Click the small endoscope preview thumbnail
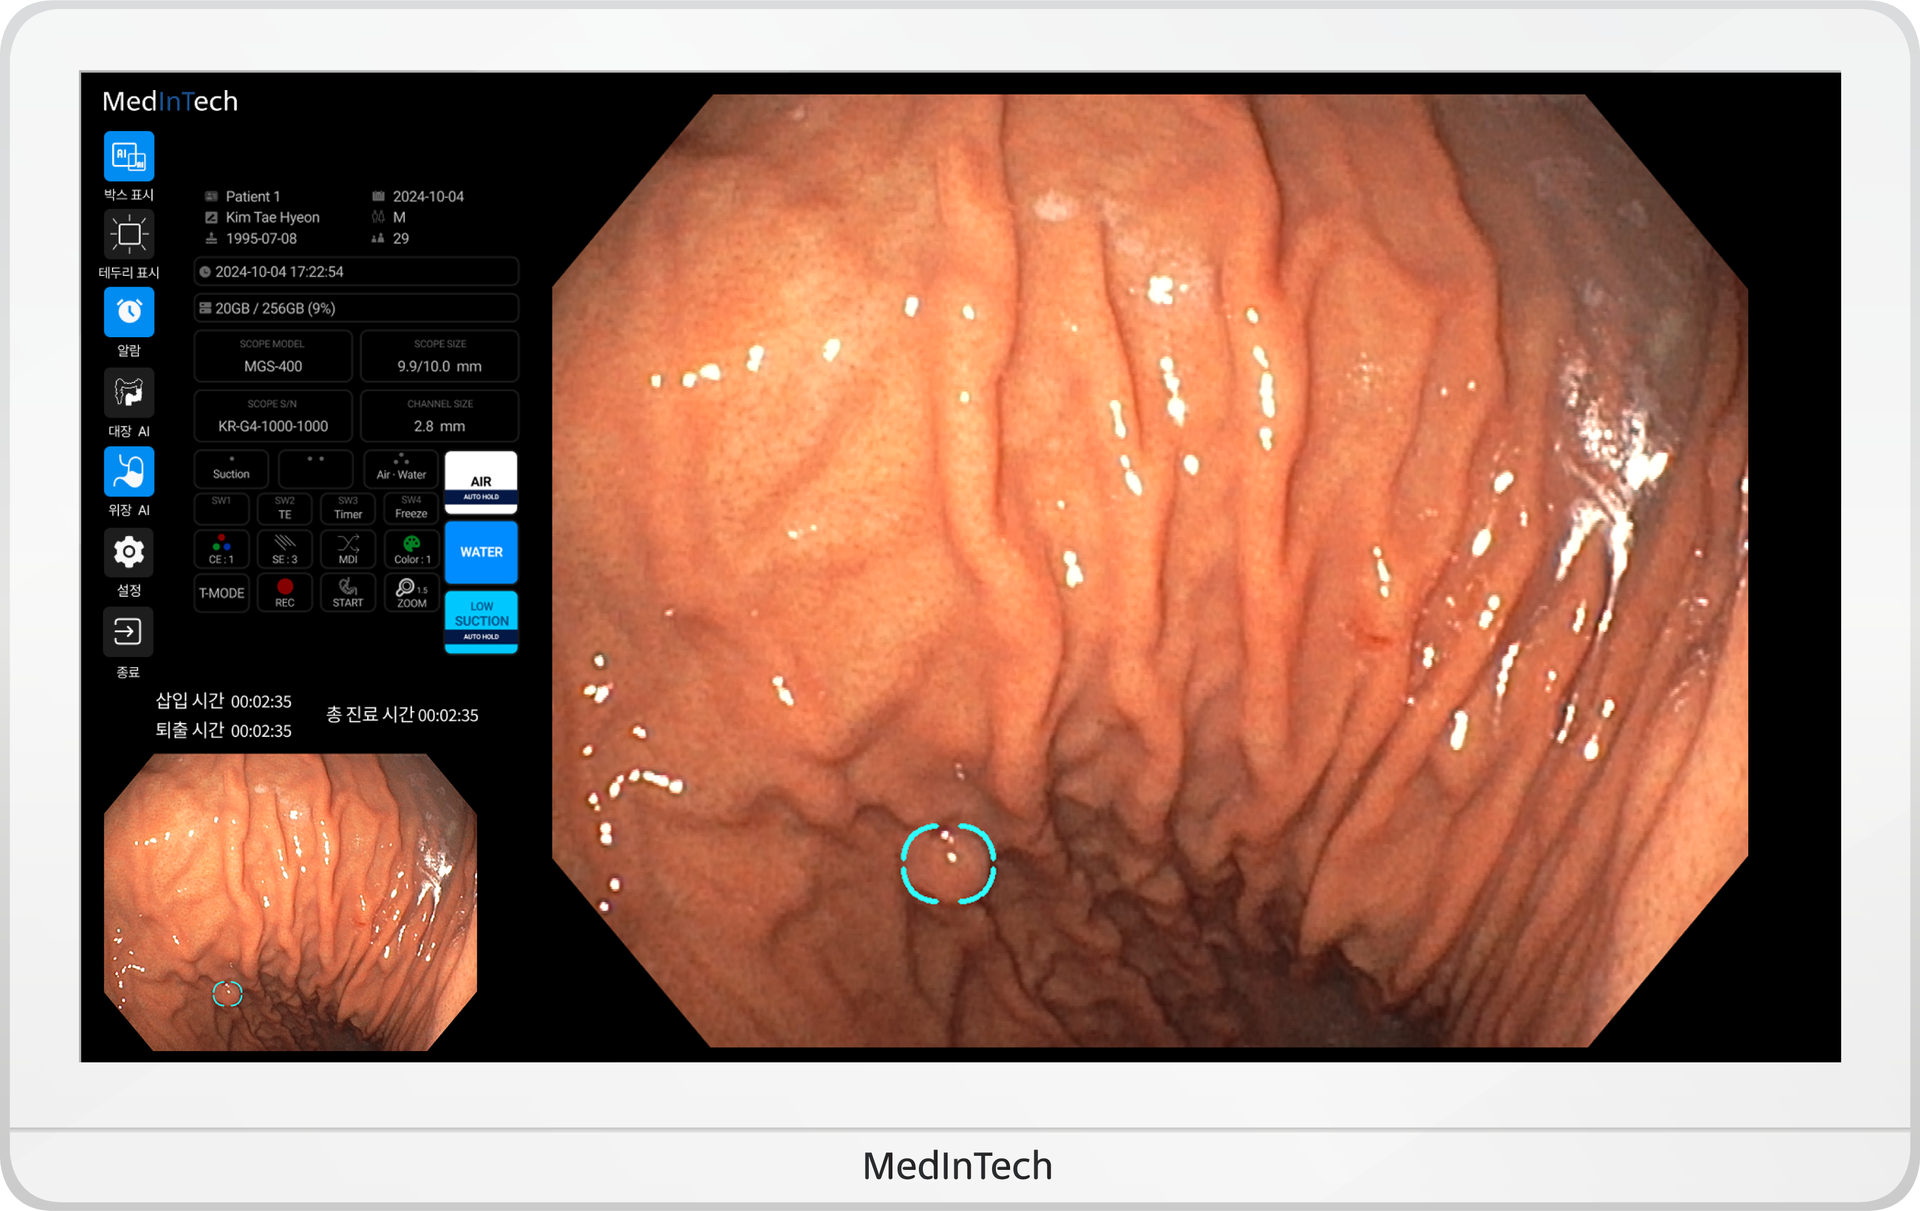Screen dimensions: 1920x1211 (x=290, y=902)
